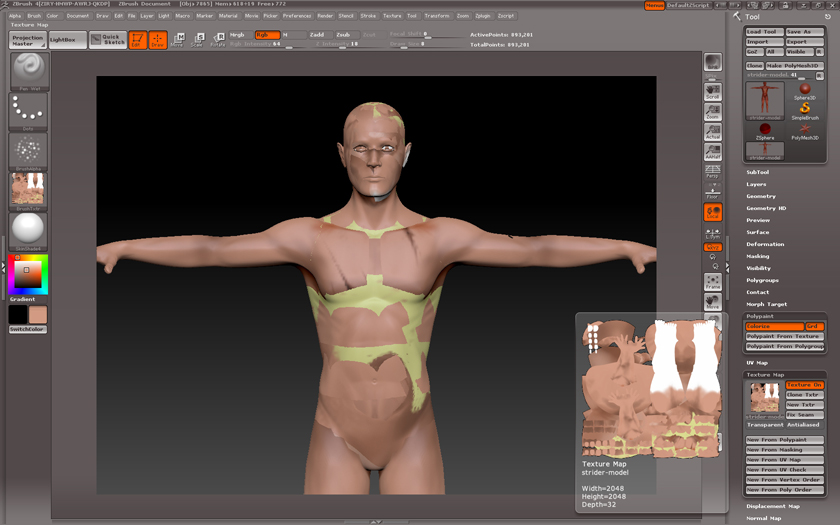Select the ZSphere tool icon
Image resolution: width=840 pixels, height=525 pixels.
(765, 131)
